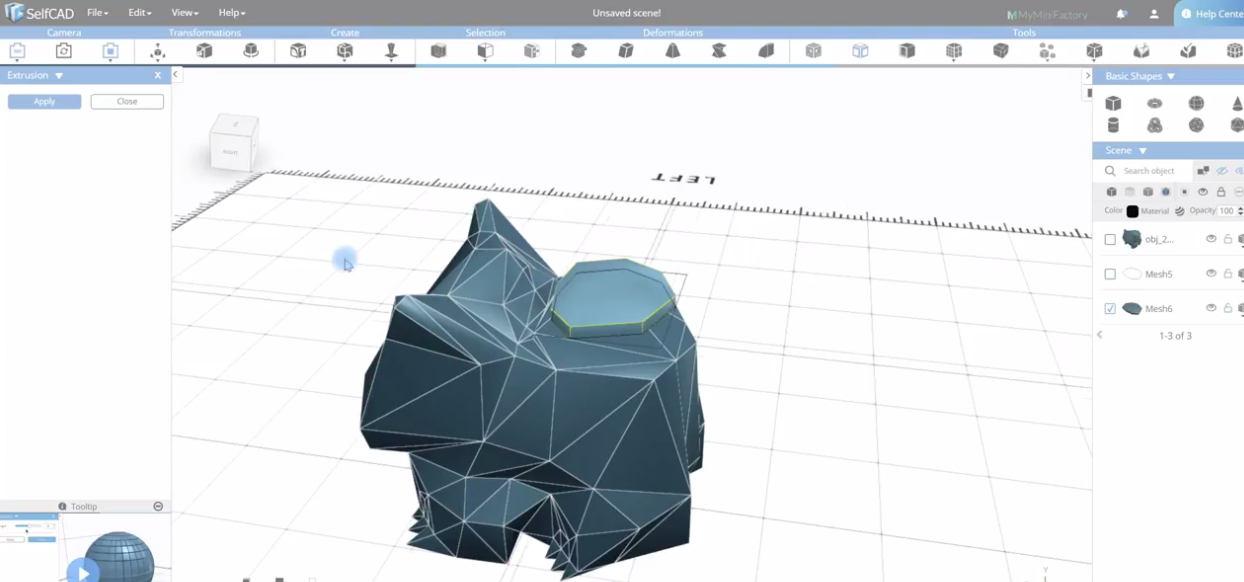Click the Scene list collapse arrow at bottom

(1100, 335)
